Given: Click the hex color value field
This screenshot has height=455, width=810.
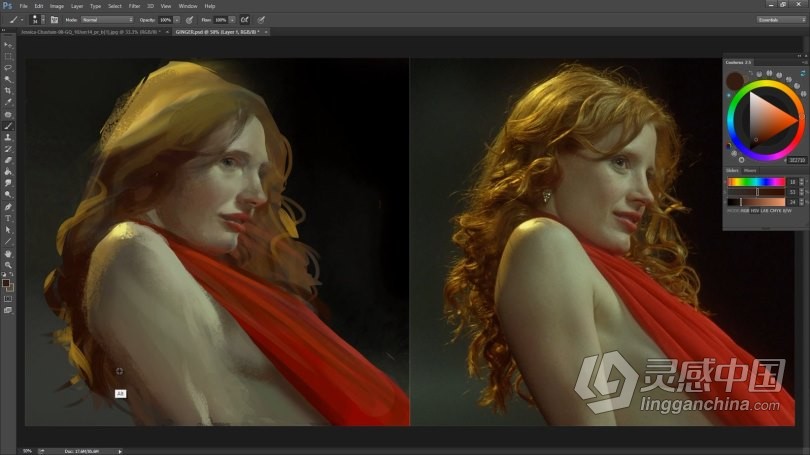Looking at the screenshot, I should pos(797,160).
